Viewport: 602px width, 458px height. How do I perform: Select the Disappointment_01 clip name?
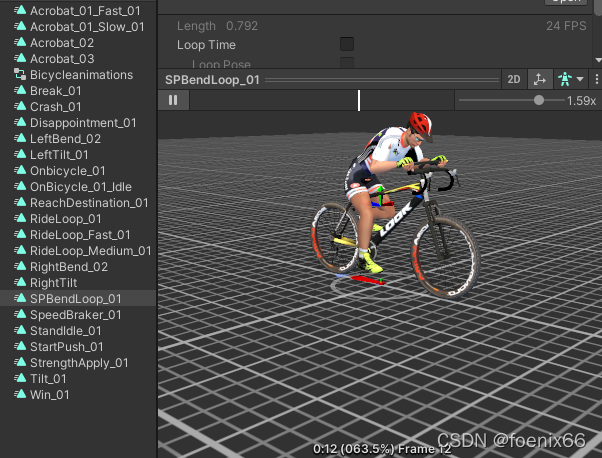(x=83, y=123)
